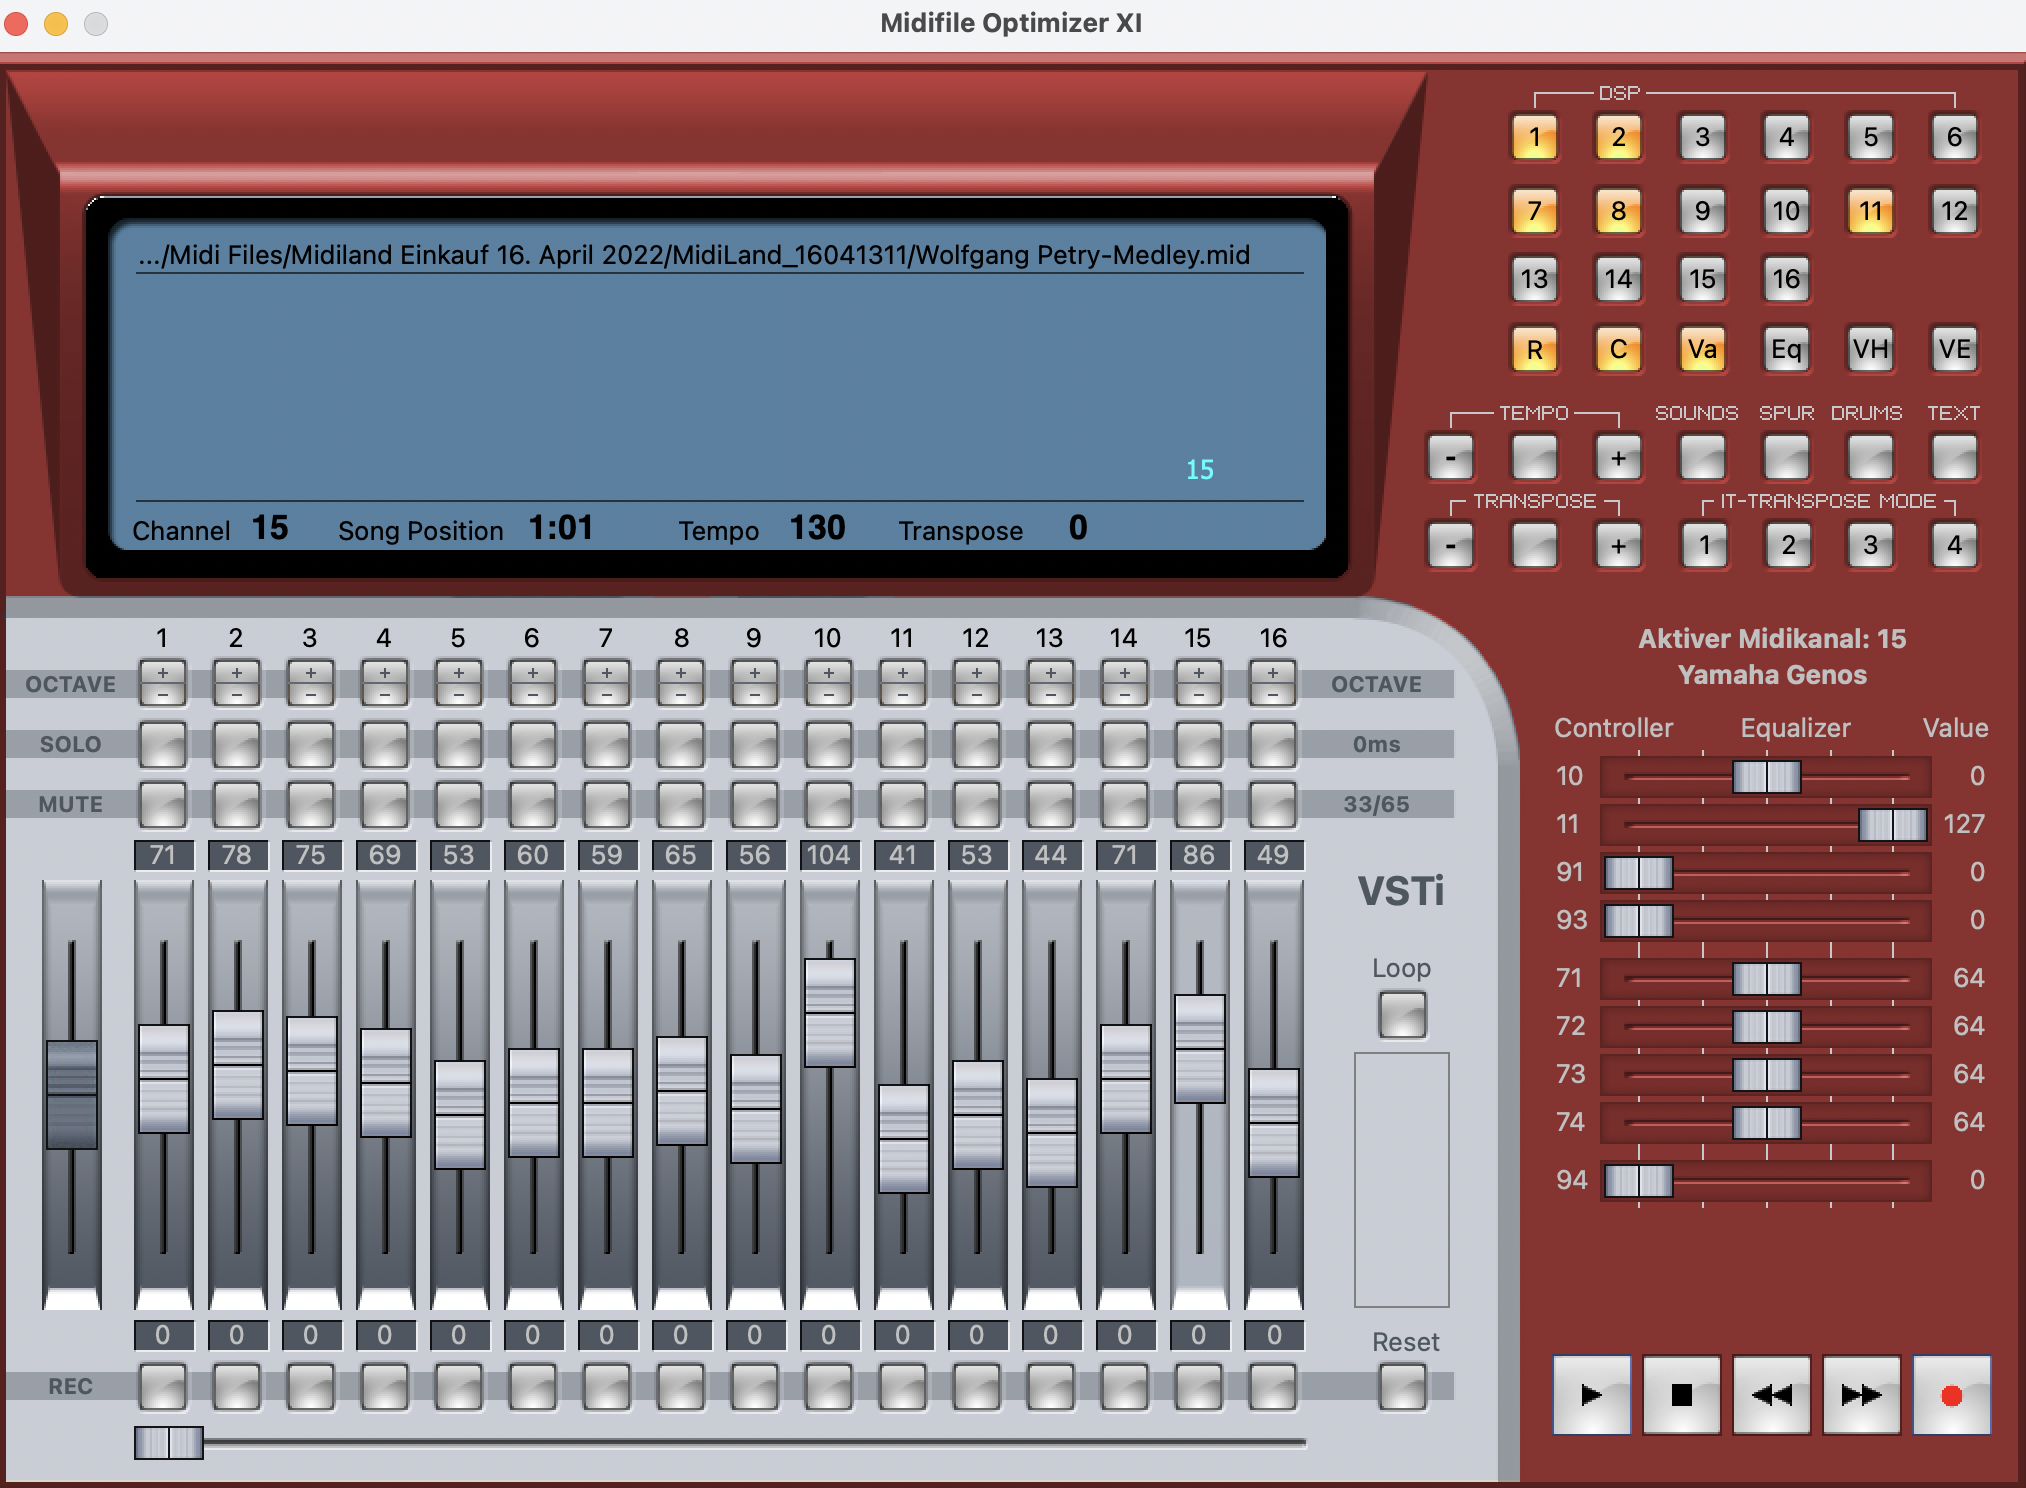Solo mixer channel 10
The width and height of the screenshot is (2026, 1488).
click(x=828, y=745)
